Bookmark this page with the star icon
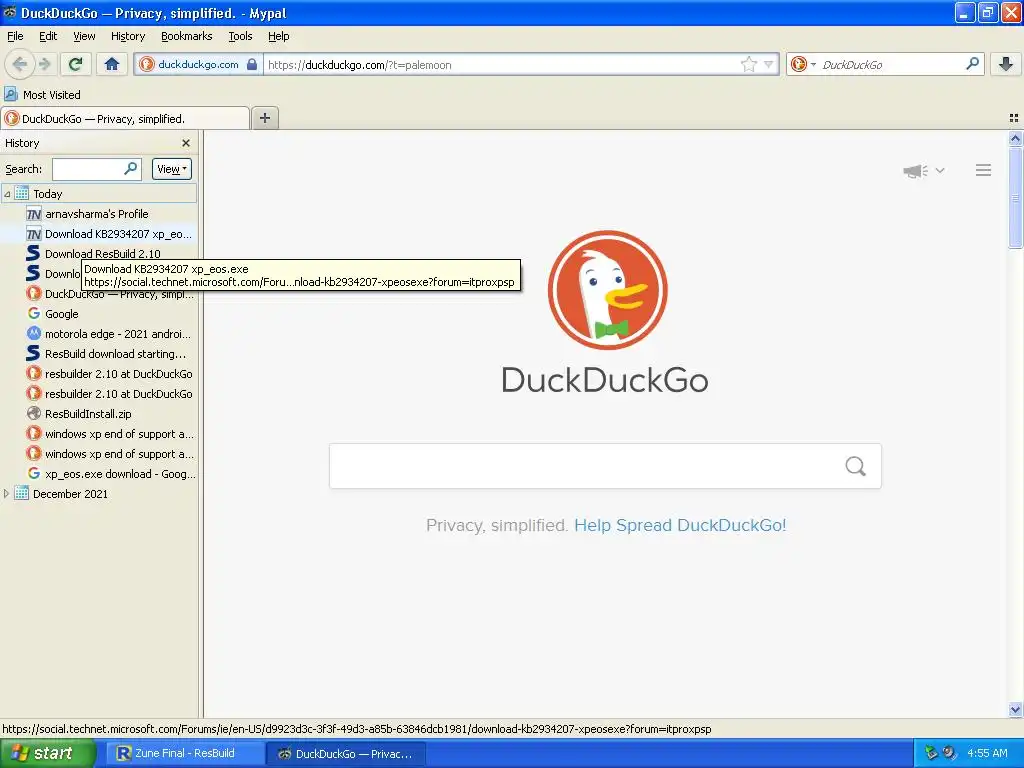Viewport: 1024px width, 768px height. (748, 64)
